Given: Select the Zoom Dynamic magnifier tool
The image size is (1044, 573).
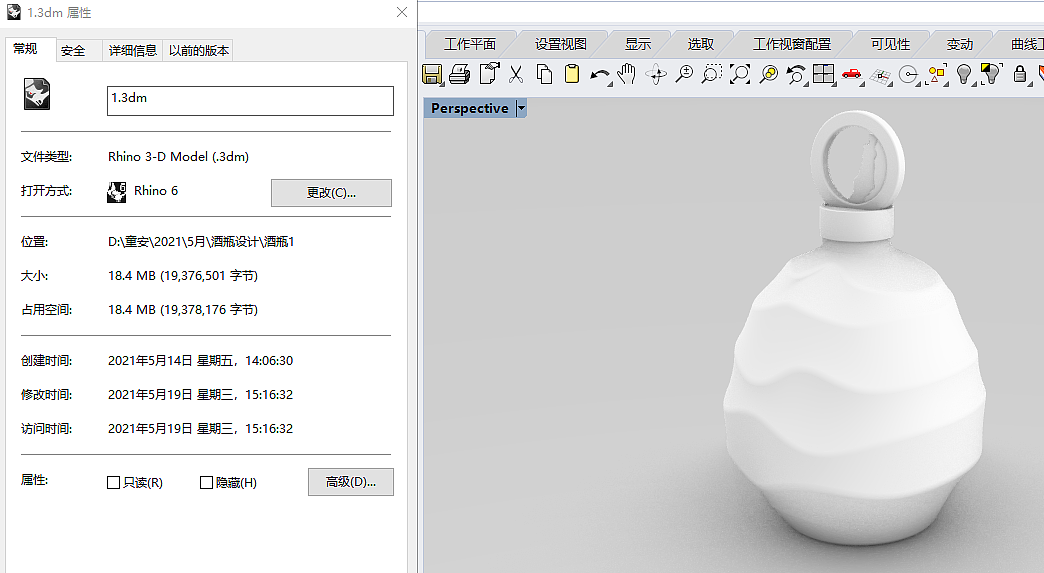Looking at the screenshot, I should click(684, 74).
